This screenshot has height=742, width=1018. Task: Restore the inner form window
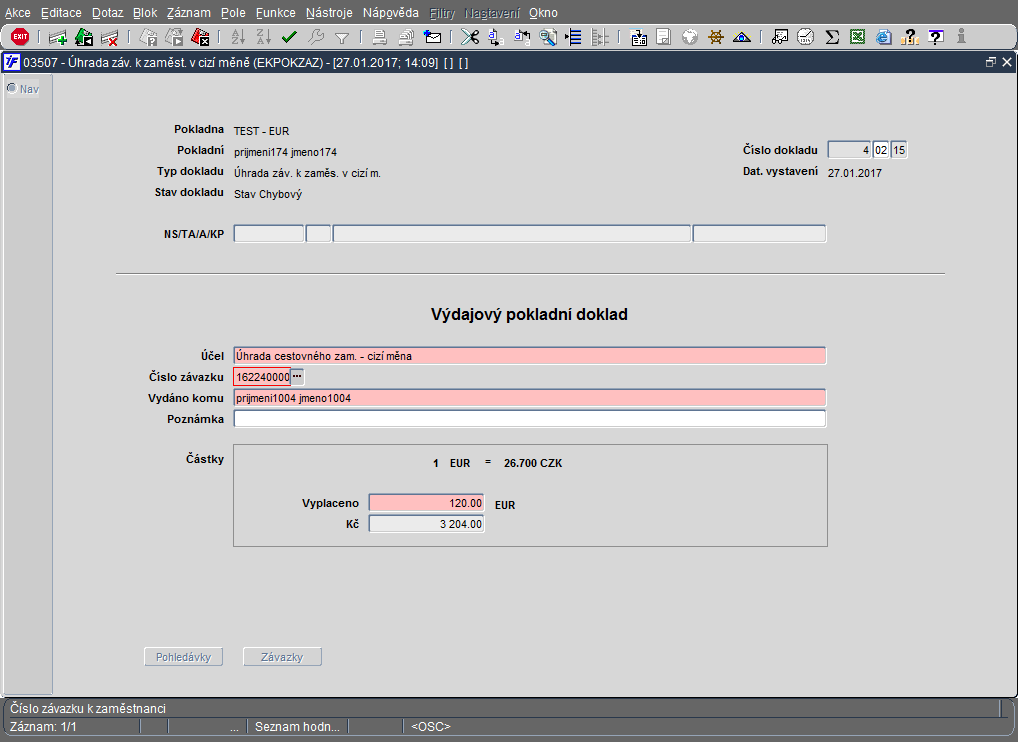990,62
